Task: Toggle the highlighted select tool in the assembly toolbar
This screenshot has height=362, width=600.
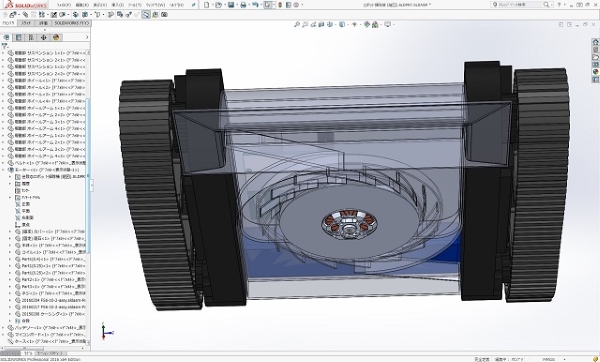Action: (146, 15)
